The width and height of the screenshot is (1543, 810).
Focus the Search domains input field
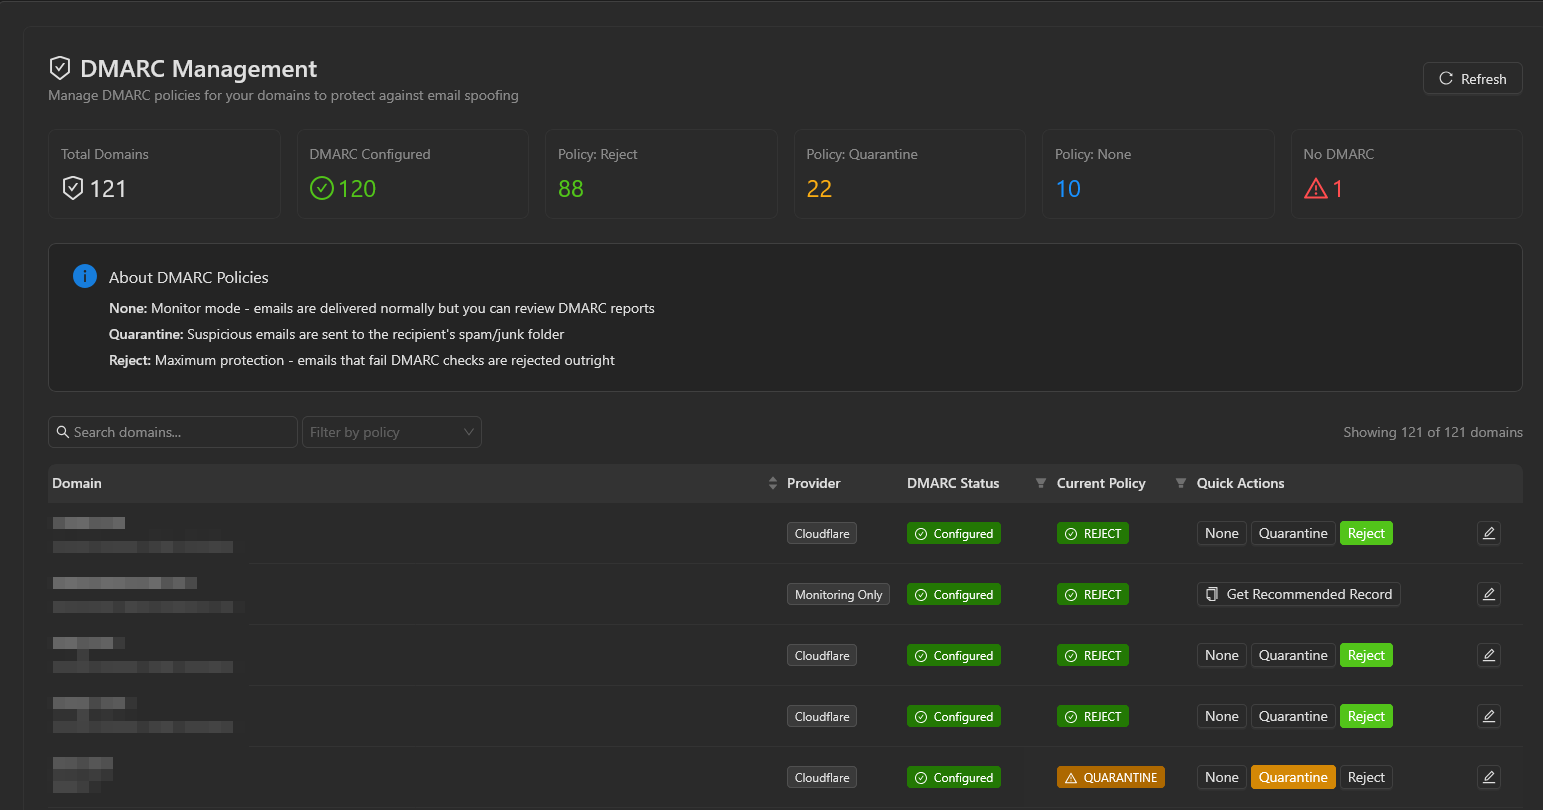coord(173,432)
